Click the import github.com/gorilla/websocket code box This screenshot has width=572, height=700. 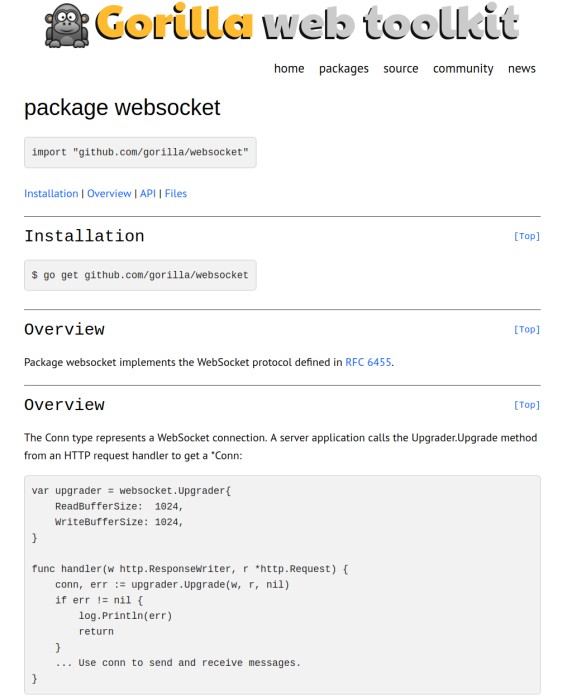pyautogui.click(x=140, y=153)
